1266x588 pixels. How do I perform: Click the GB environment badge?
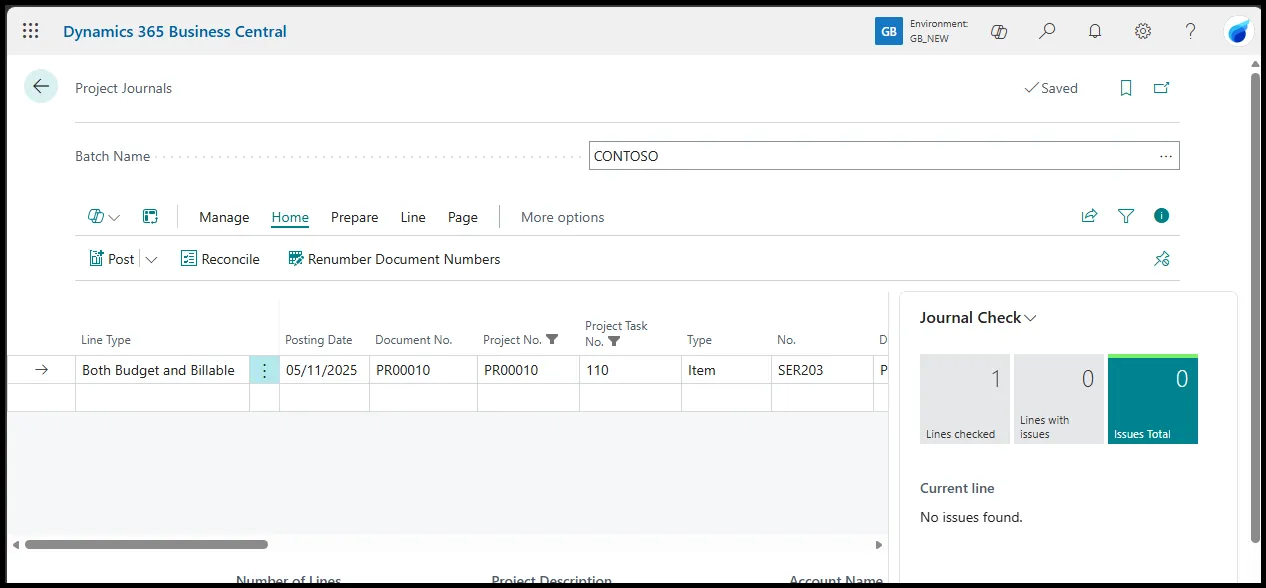point(888,31)
